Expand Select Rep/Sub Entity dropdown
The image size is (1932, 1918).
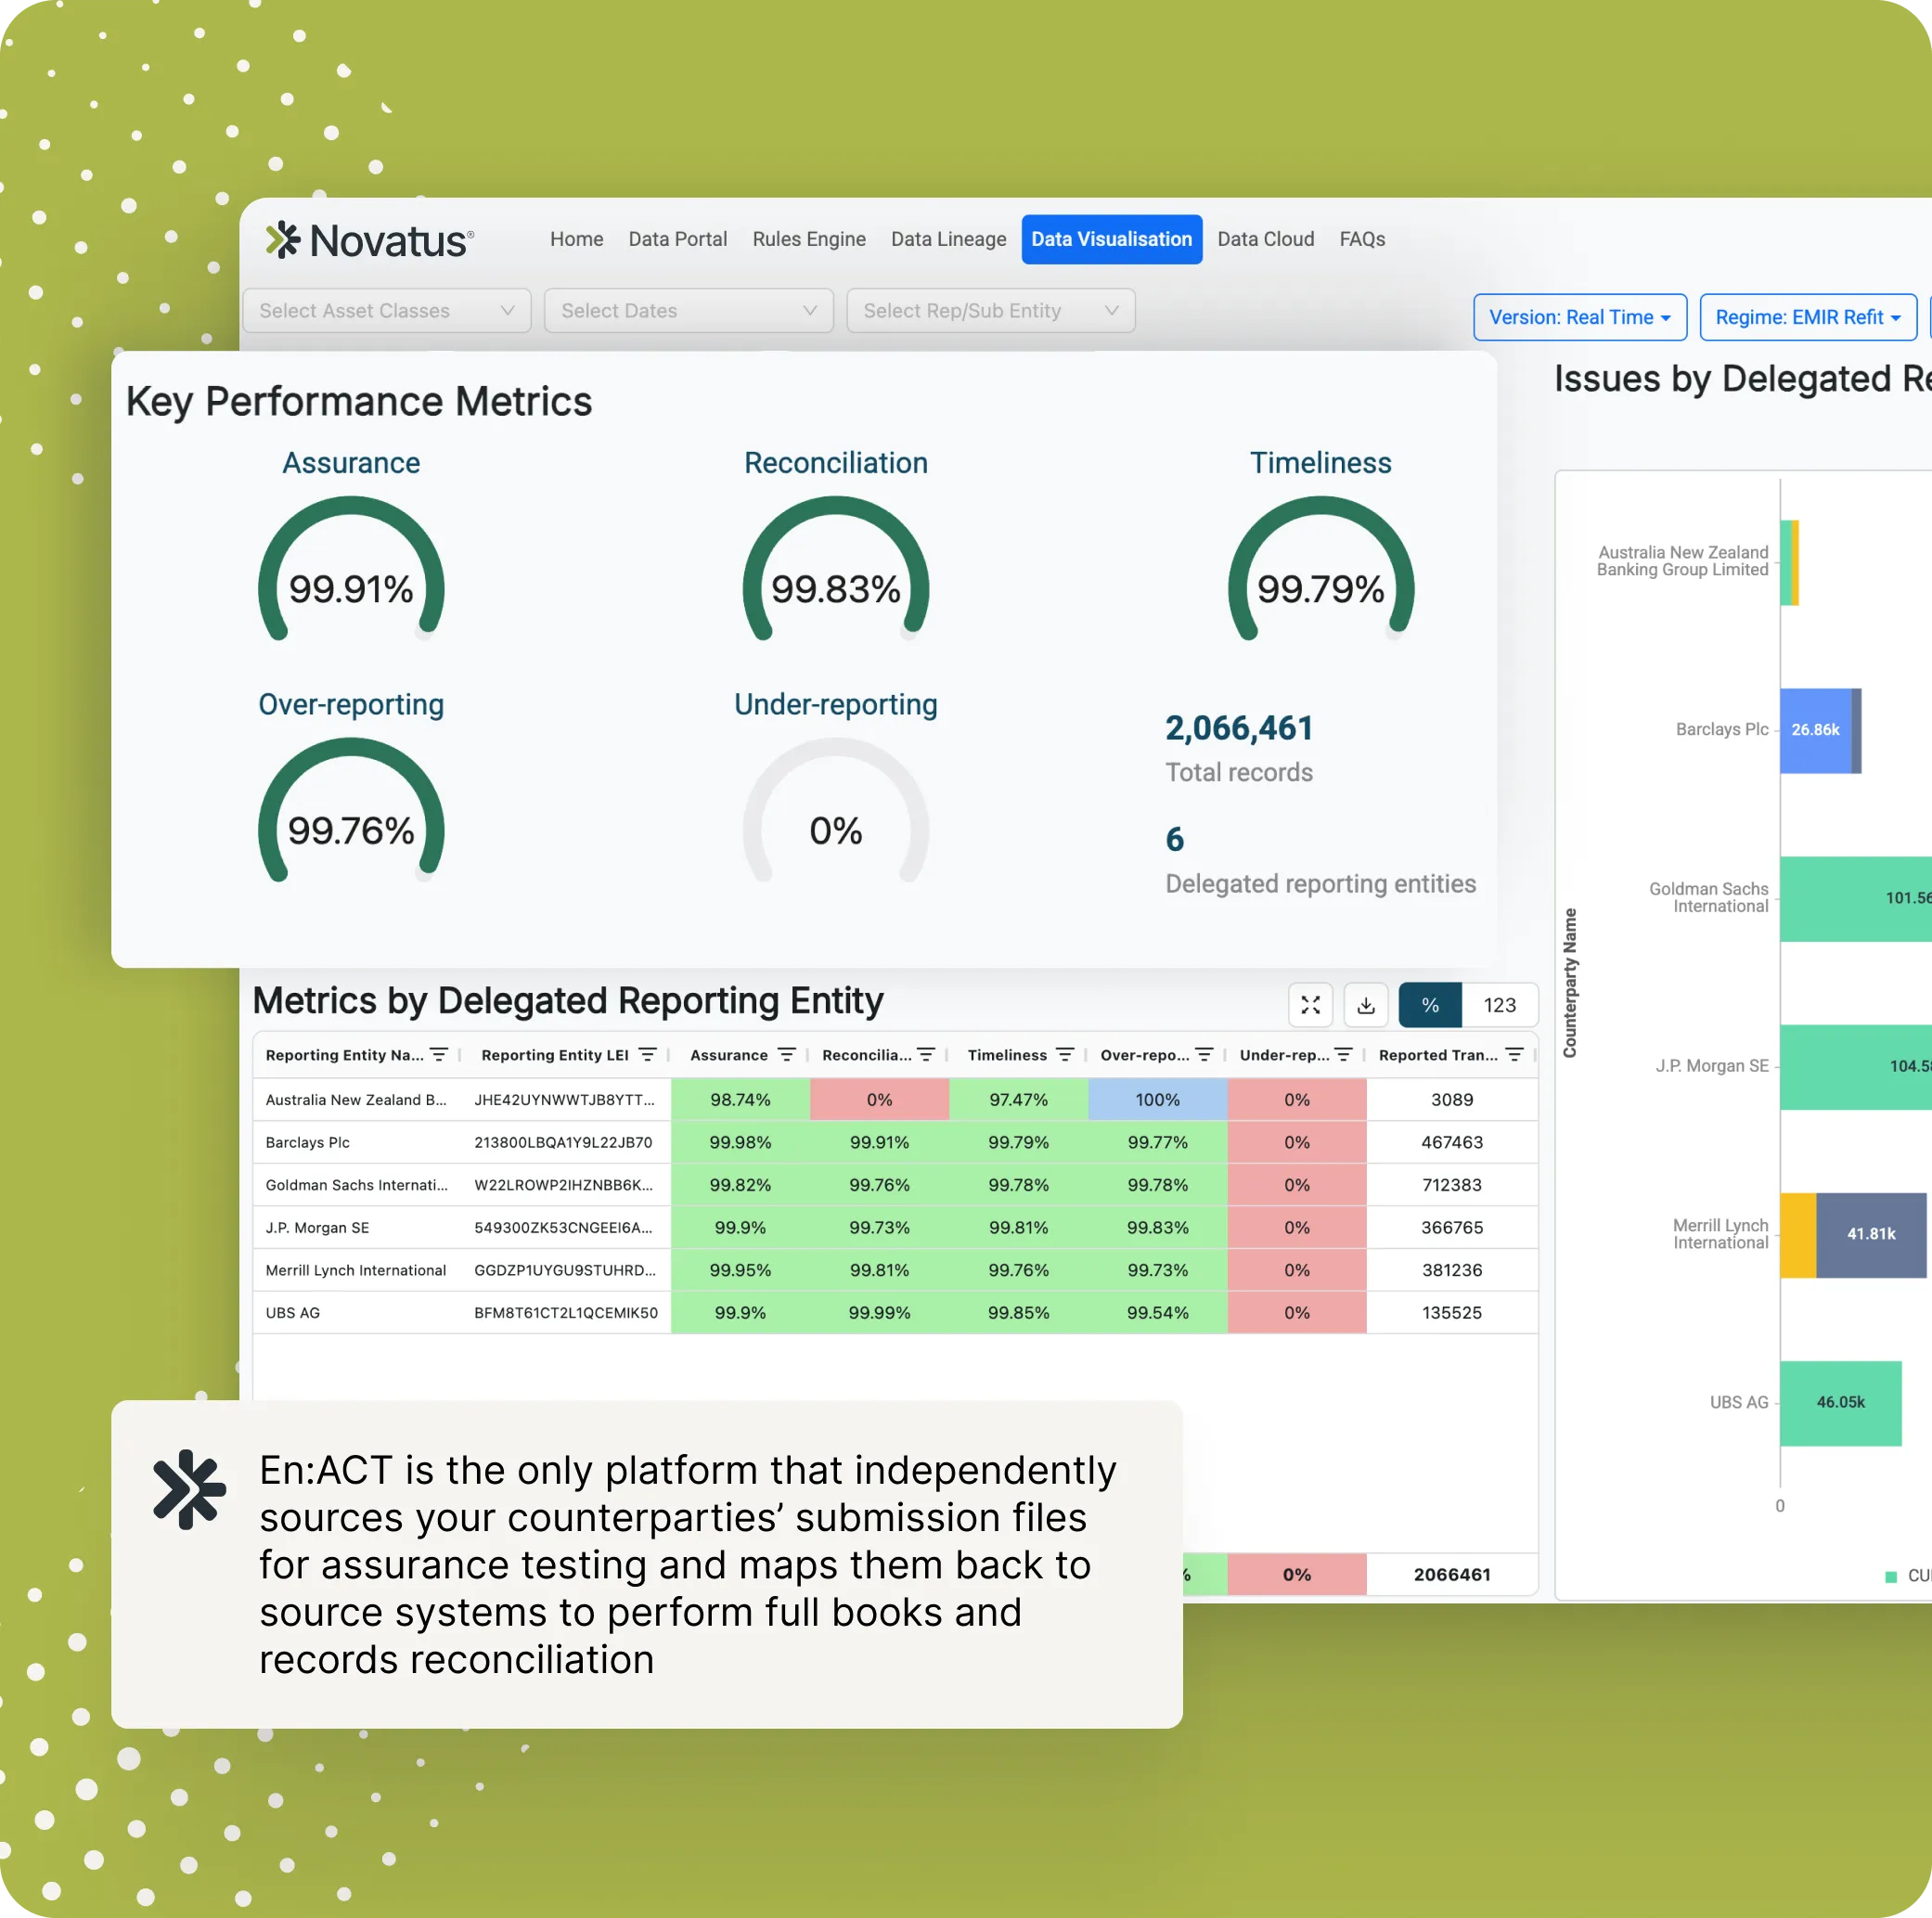(x=990, y=311)
